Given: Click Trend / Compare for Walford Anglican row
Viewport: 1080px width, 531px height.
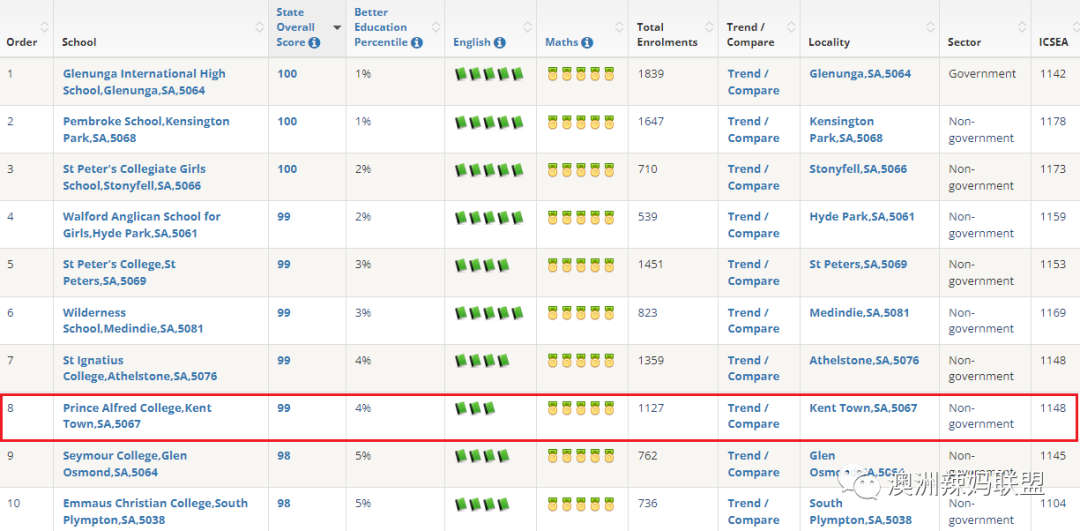Looking at the screenshot, I should click(x=754, y=225).
